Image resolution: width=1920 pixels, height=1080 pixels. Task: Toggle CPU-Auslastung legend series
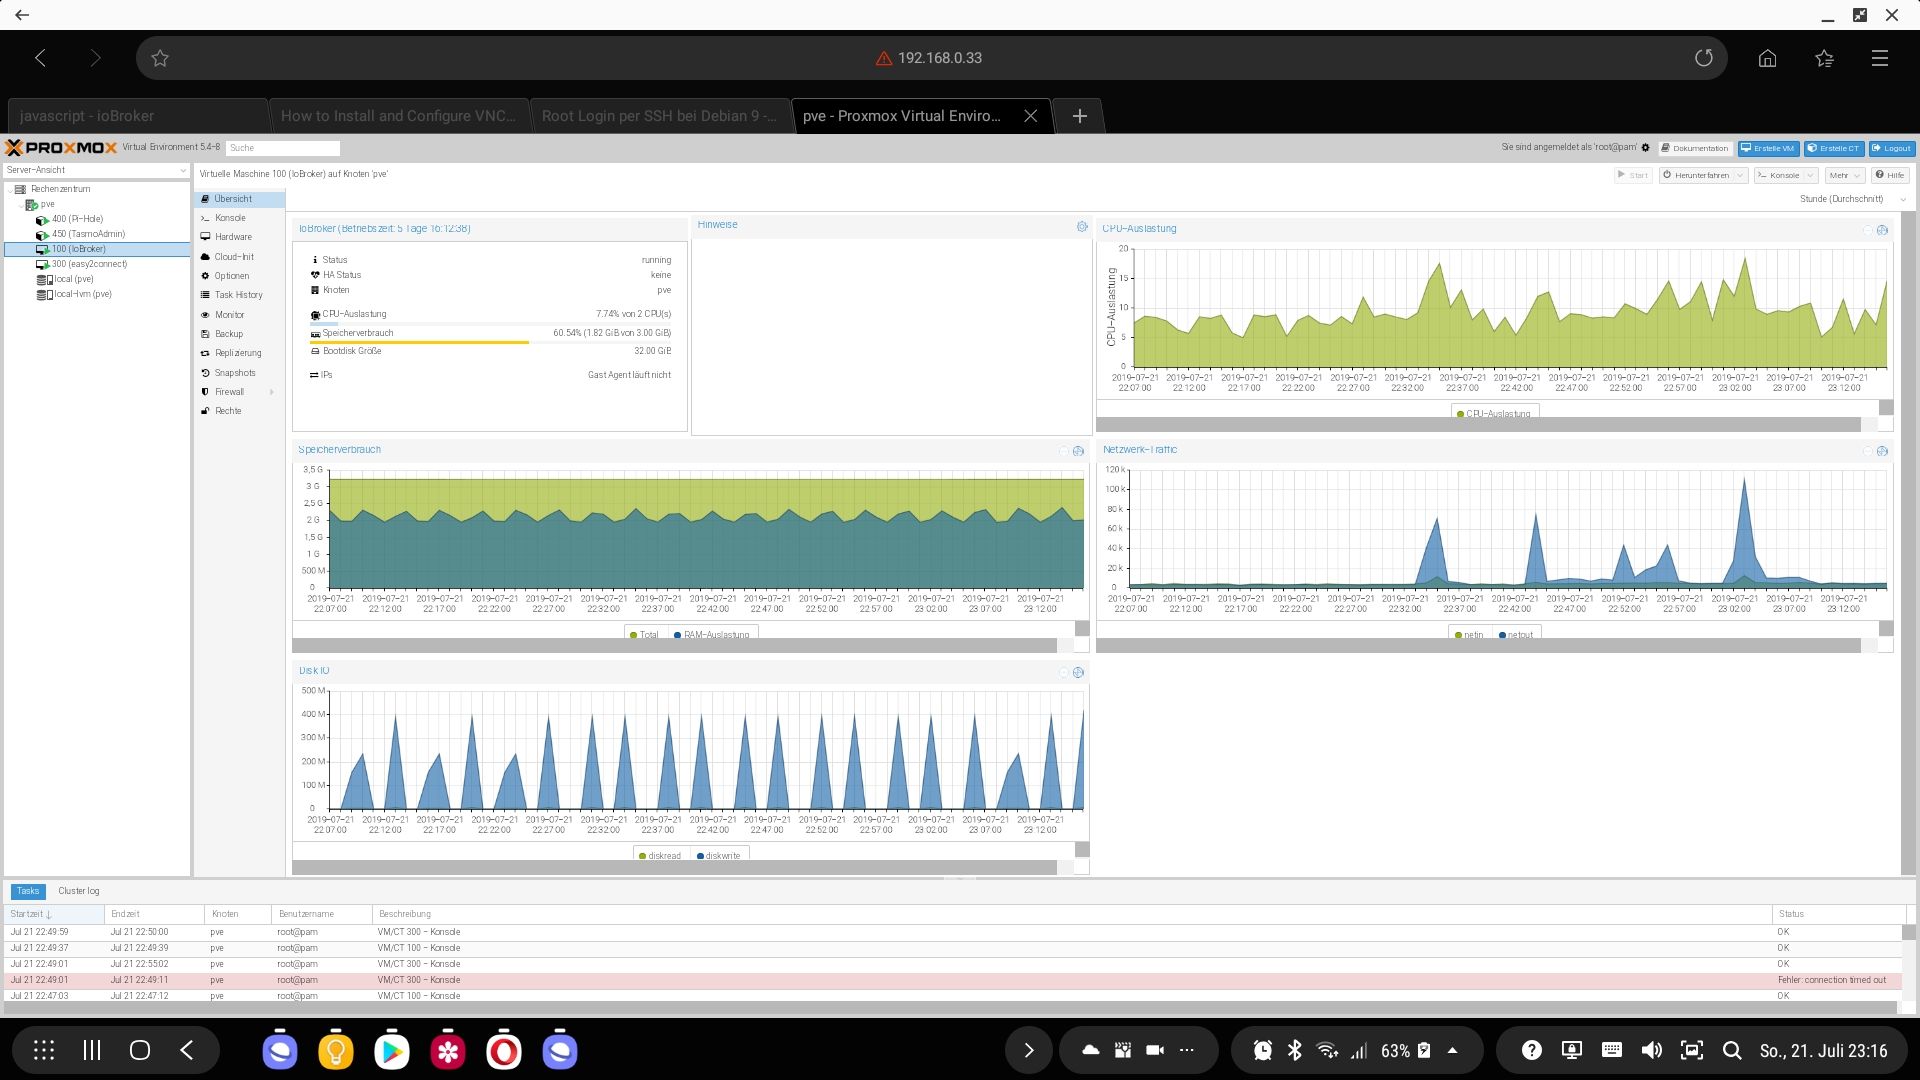click(1494, 413)
